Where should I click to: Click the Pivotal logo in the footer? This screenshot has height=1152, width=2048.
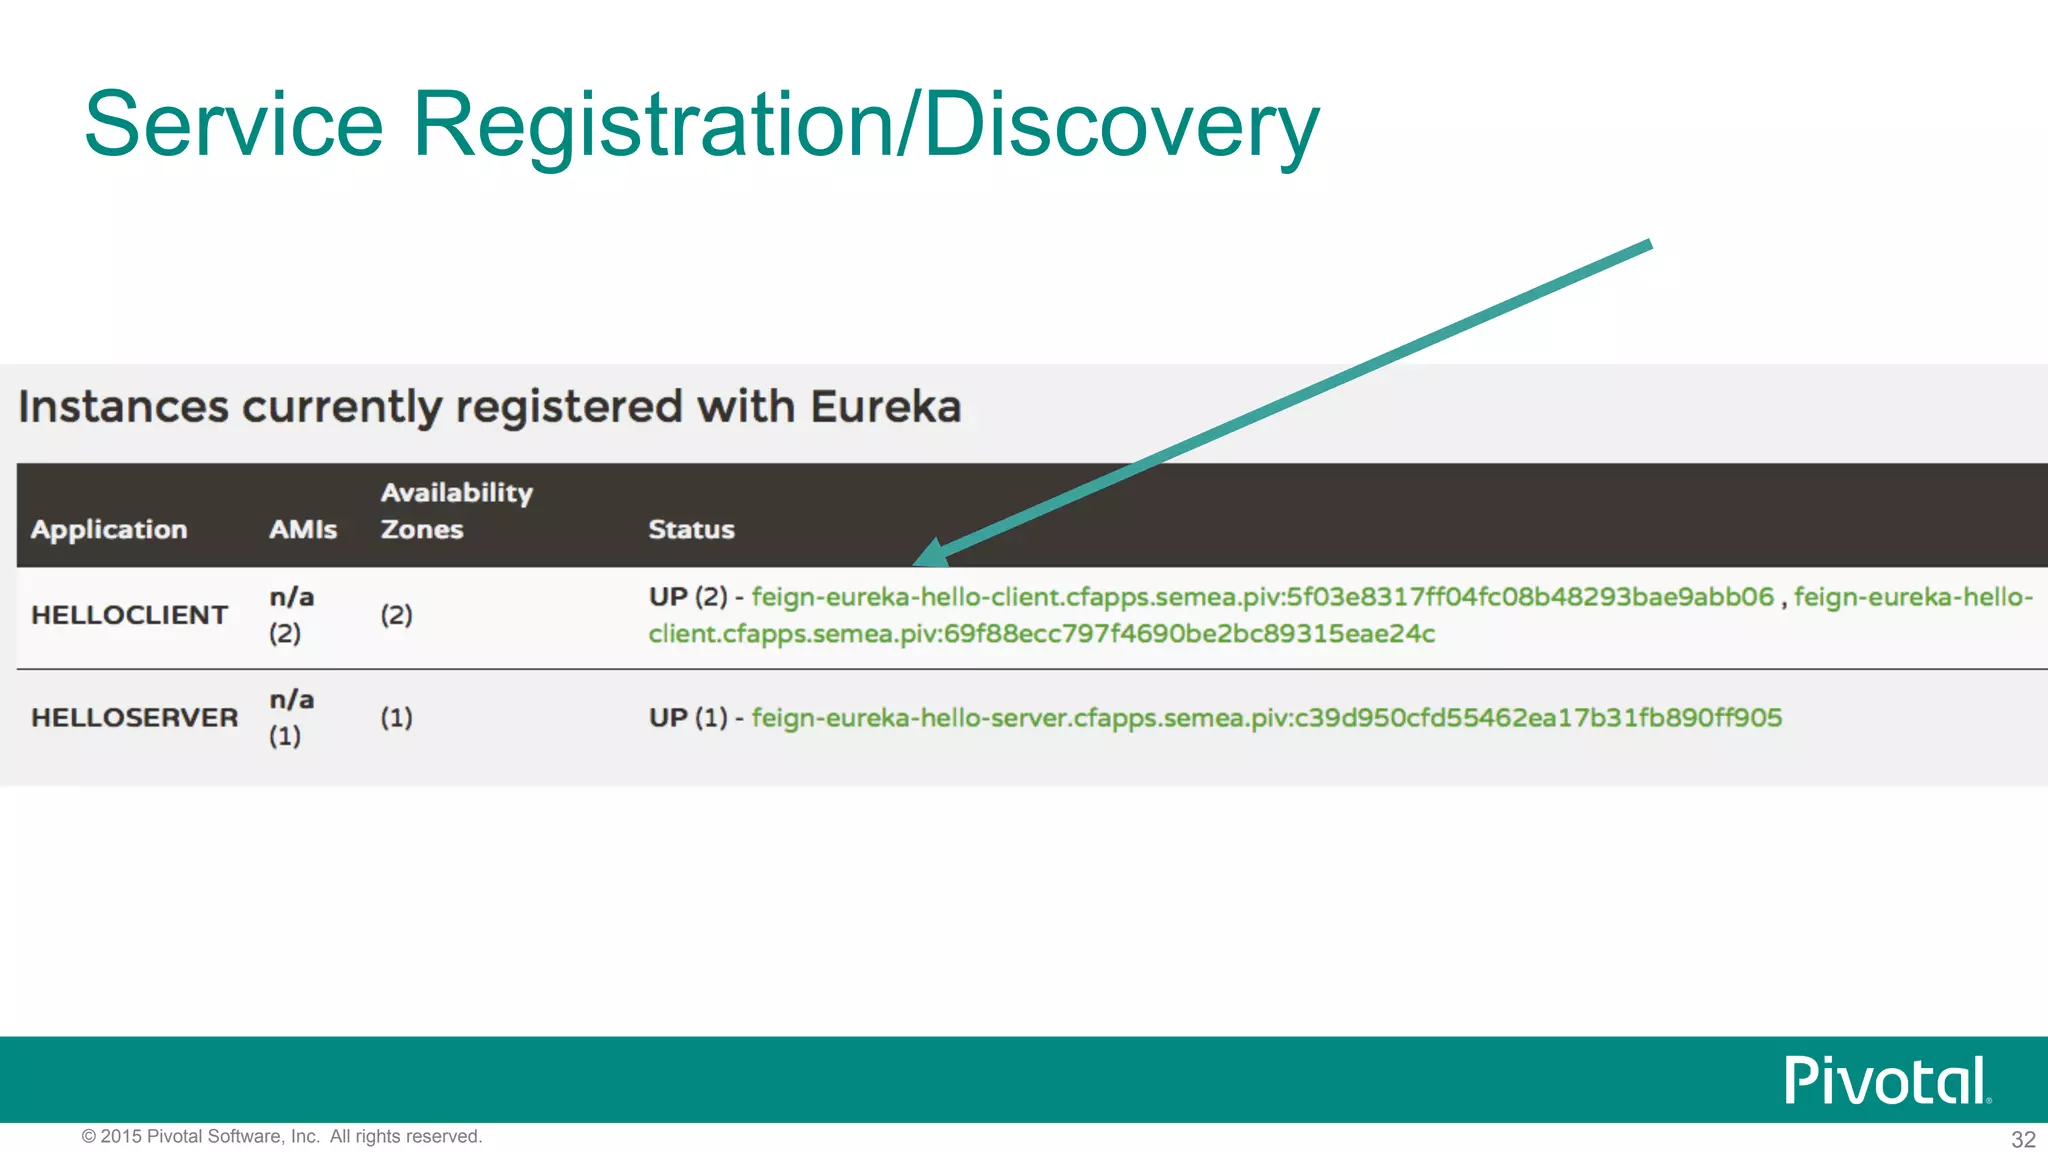pyautogui.click(x=1888, y=1080)
